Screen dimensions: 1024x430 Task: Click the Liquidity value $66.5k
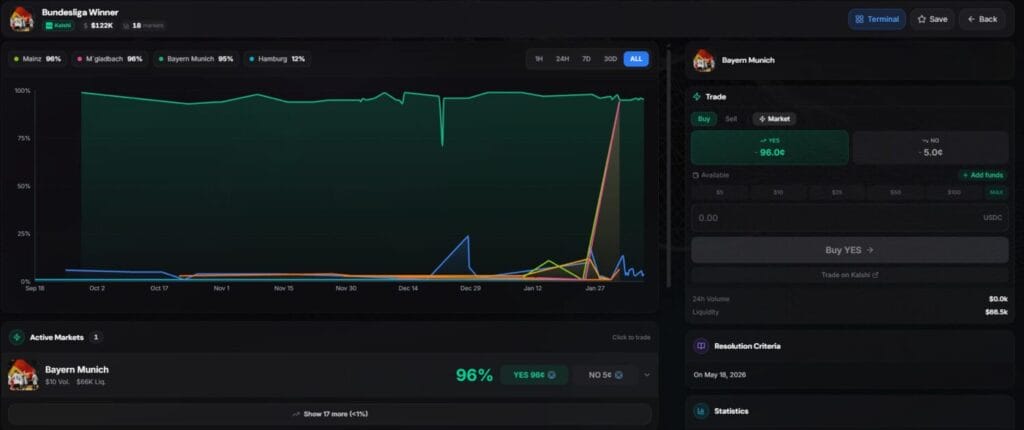coord(996,312)
